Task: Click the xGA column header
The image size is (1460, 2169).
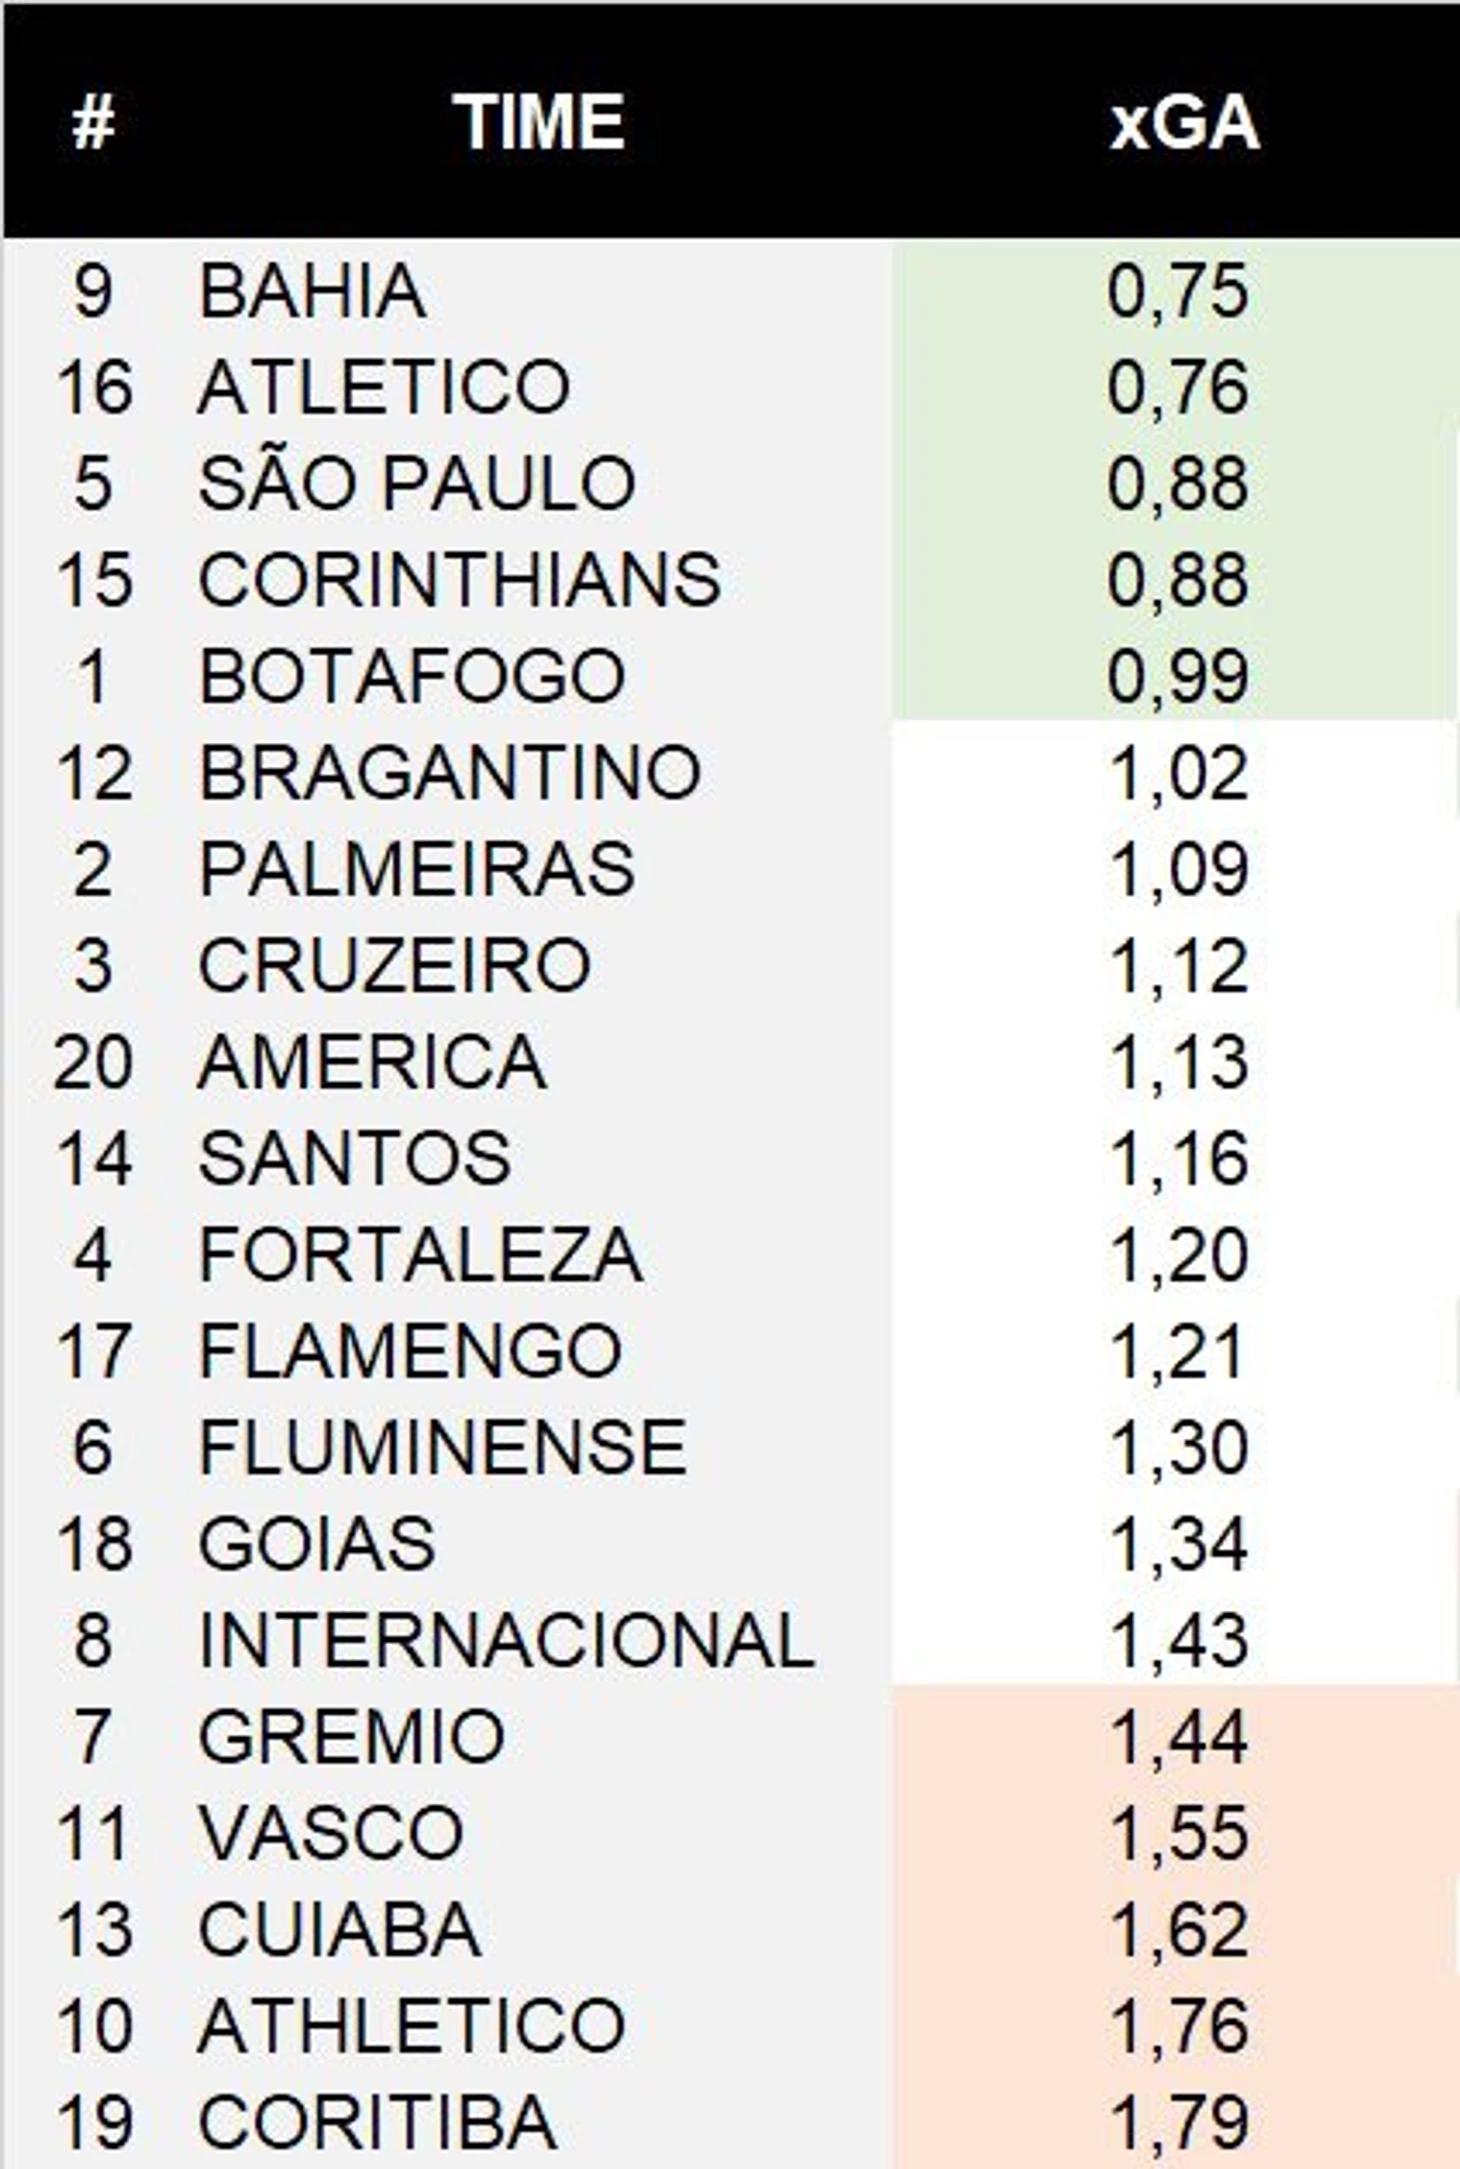Action: tap(1184, 123)
